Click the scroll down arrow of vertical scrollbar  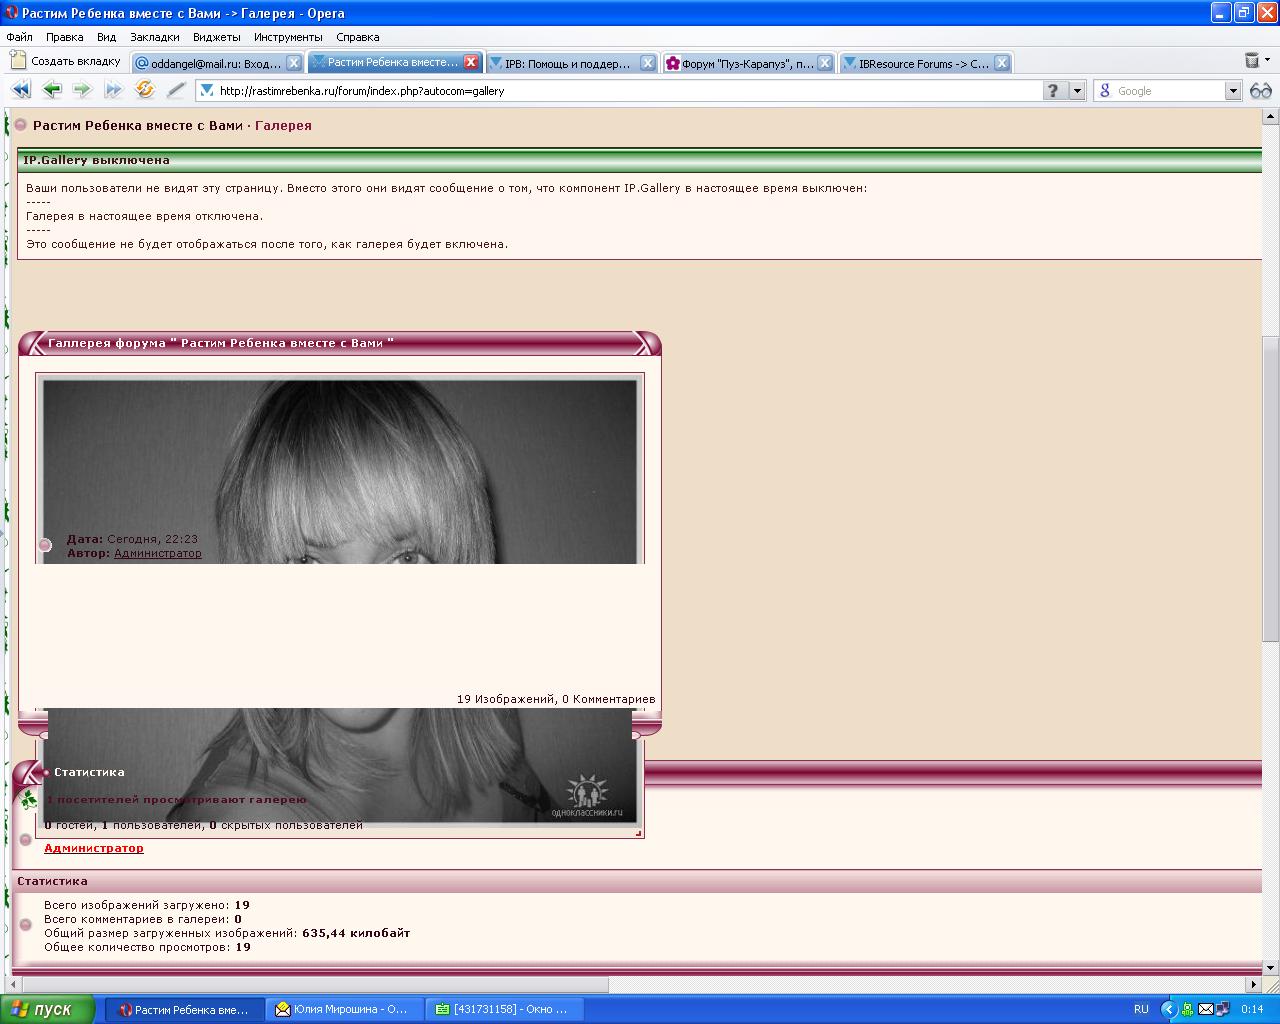click(1271, 968)
